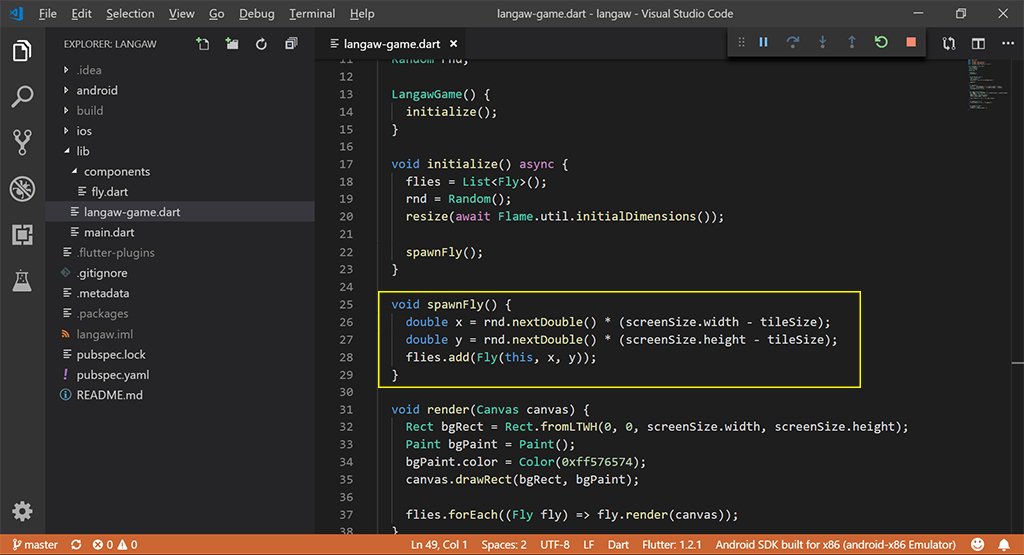Toggle the split editor layout
The image size is (1024, 555).
point(978,44)
